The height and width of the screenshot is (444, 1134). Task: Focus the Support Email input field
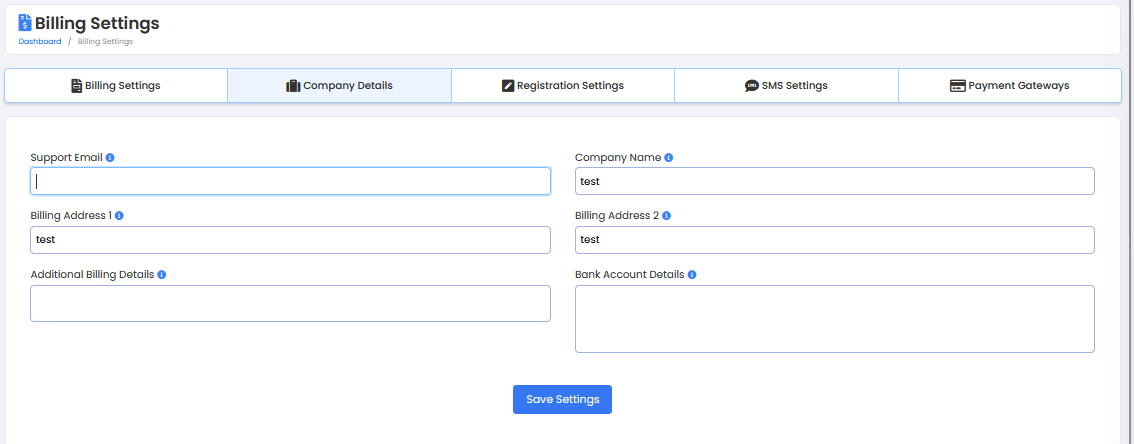point(290,181)
